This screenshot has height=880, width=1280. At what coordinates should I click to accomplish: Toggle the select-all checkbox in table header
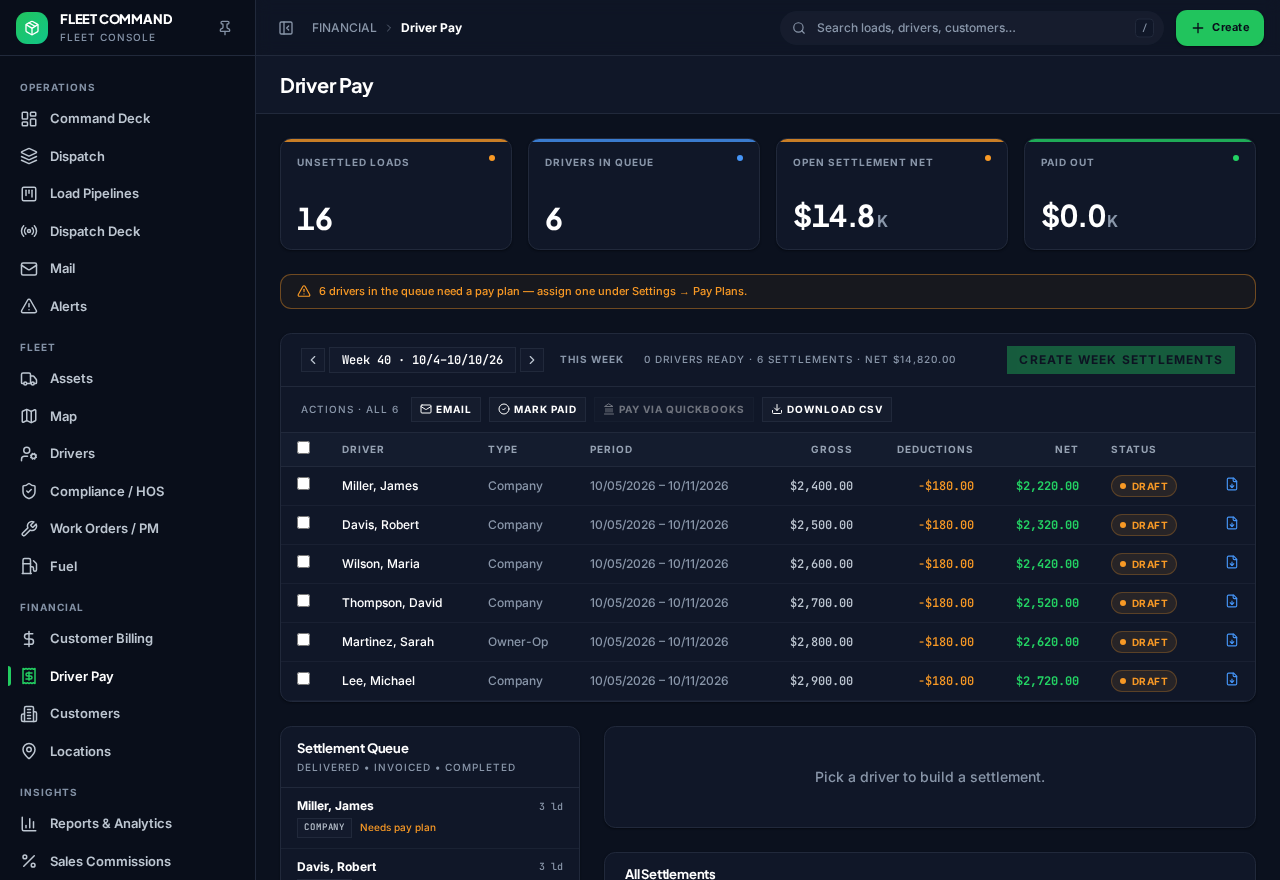pos(304,448)
